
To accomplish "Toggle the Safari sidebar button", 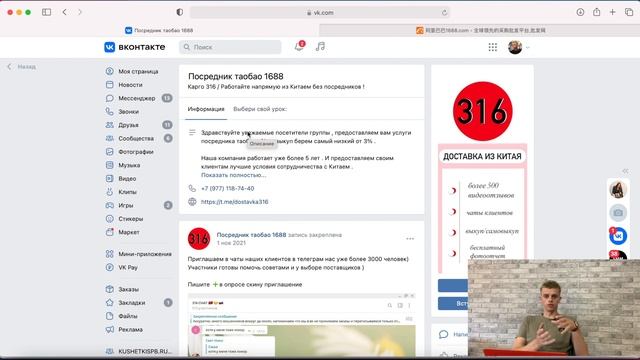I will tap(47, 12).
